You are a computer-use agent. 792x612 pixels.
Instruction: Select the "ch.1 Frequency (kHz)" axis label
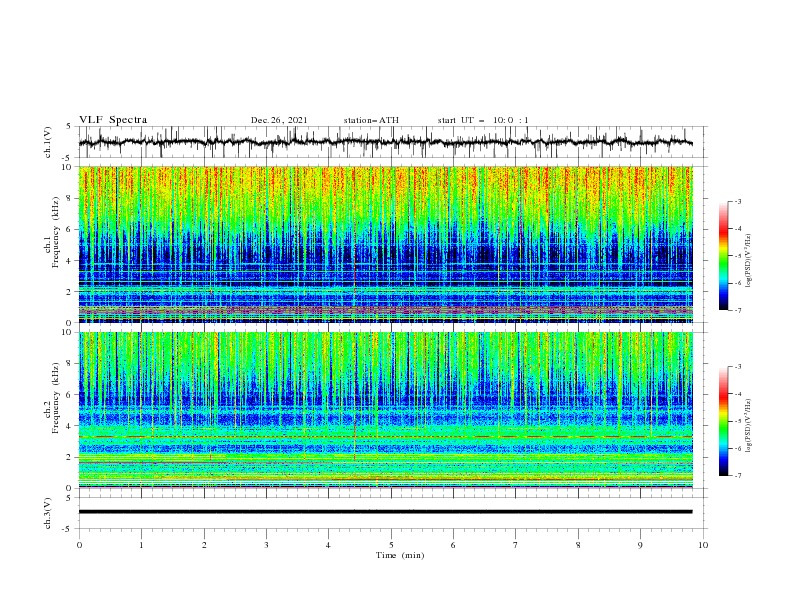tap(52, 233)
